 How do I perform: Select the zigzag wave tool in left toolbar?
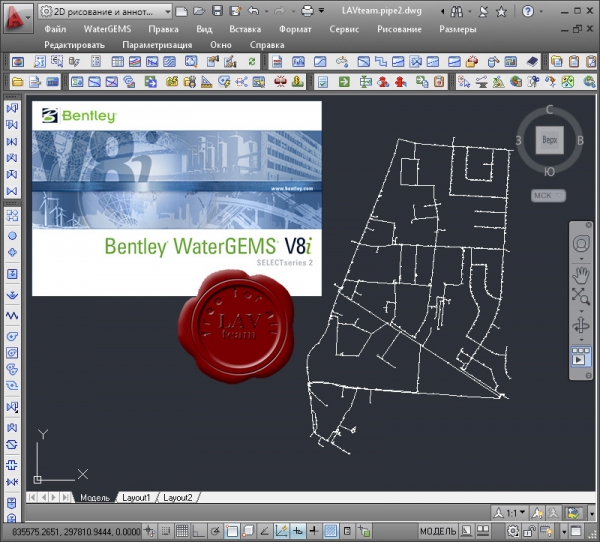coord(12,315)
